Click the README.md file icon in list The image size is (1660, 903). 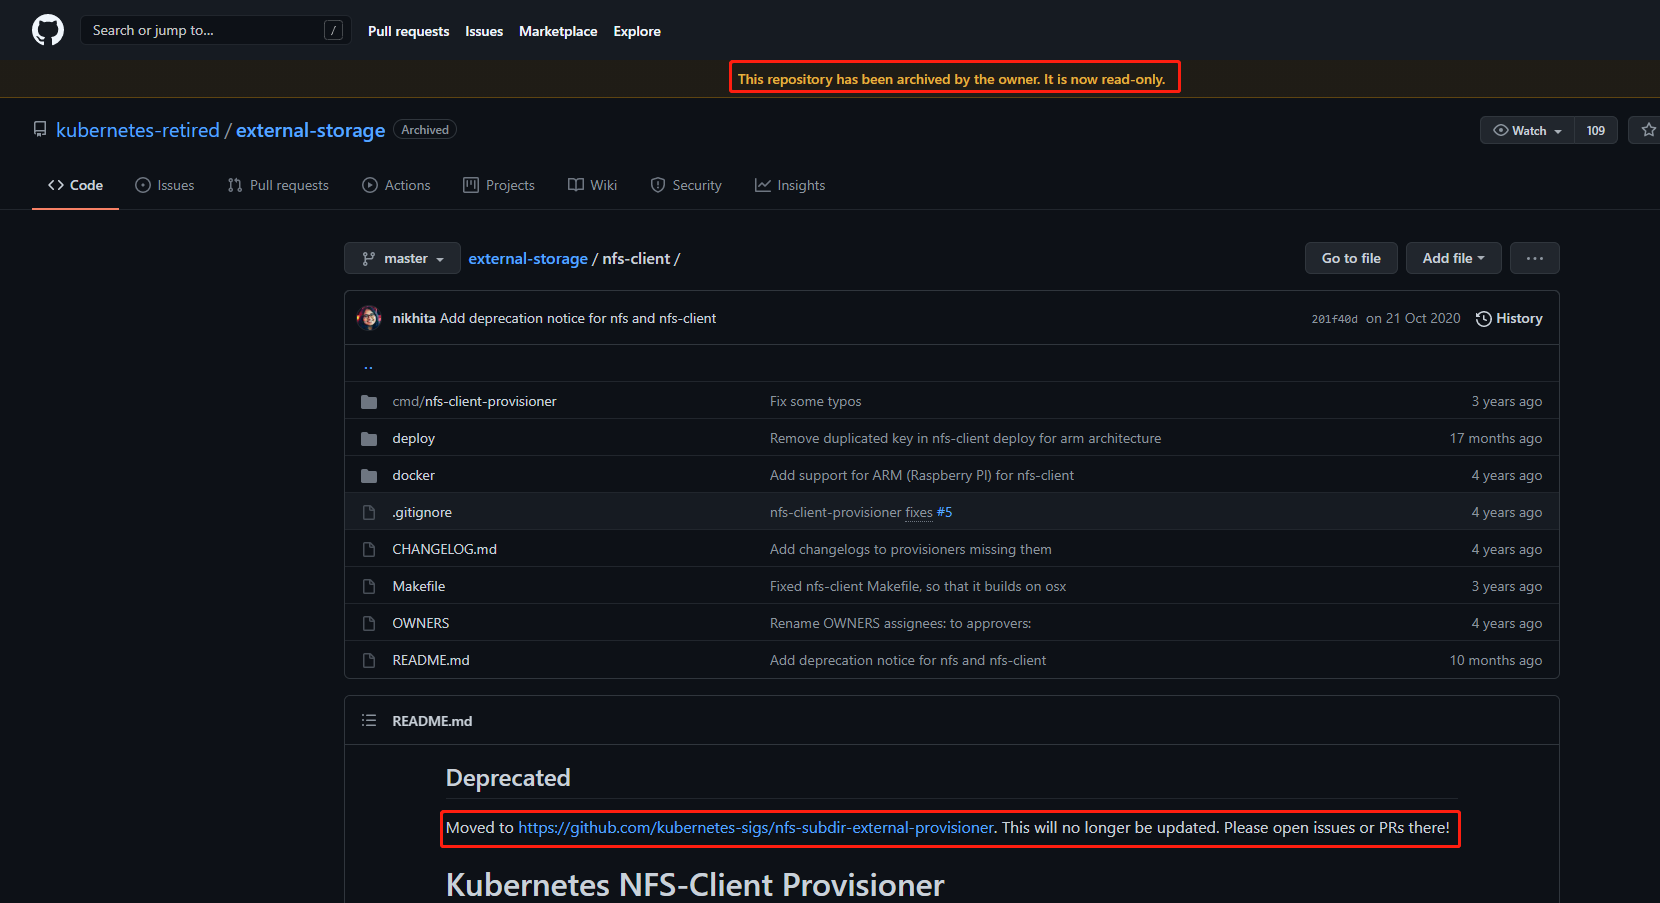[x=369, y=660]
